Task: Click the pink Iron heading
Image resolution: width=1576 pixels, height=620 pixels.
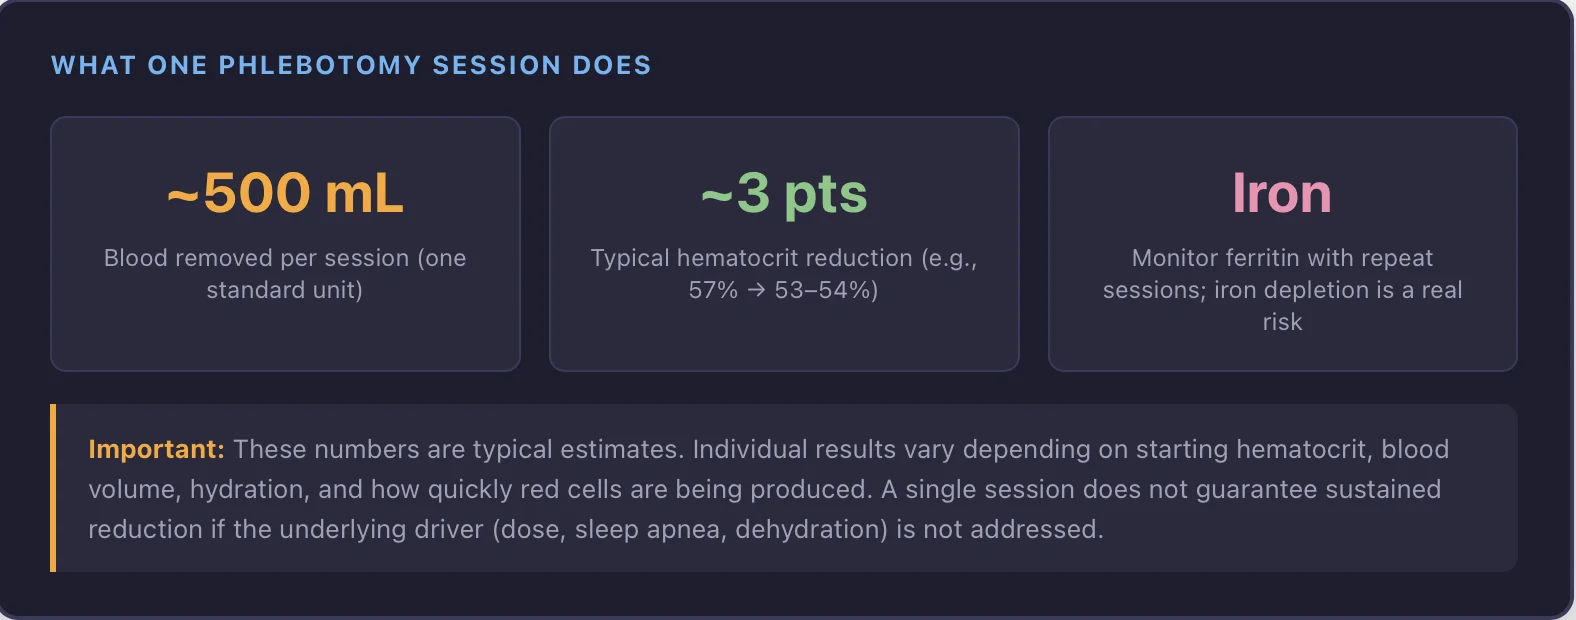Action: (1282, 193)
